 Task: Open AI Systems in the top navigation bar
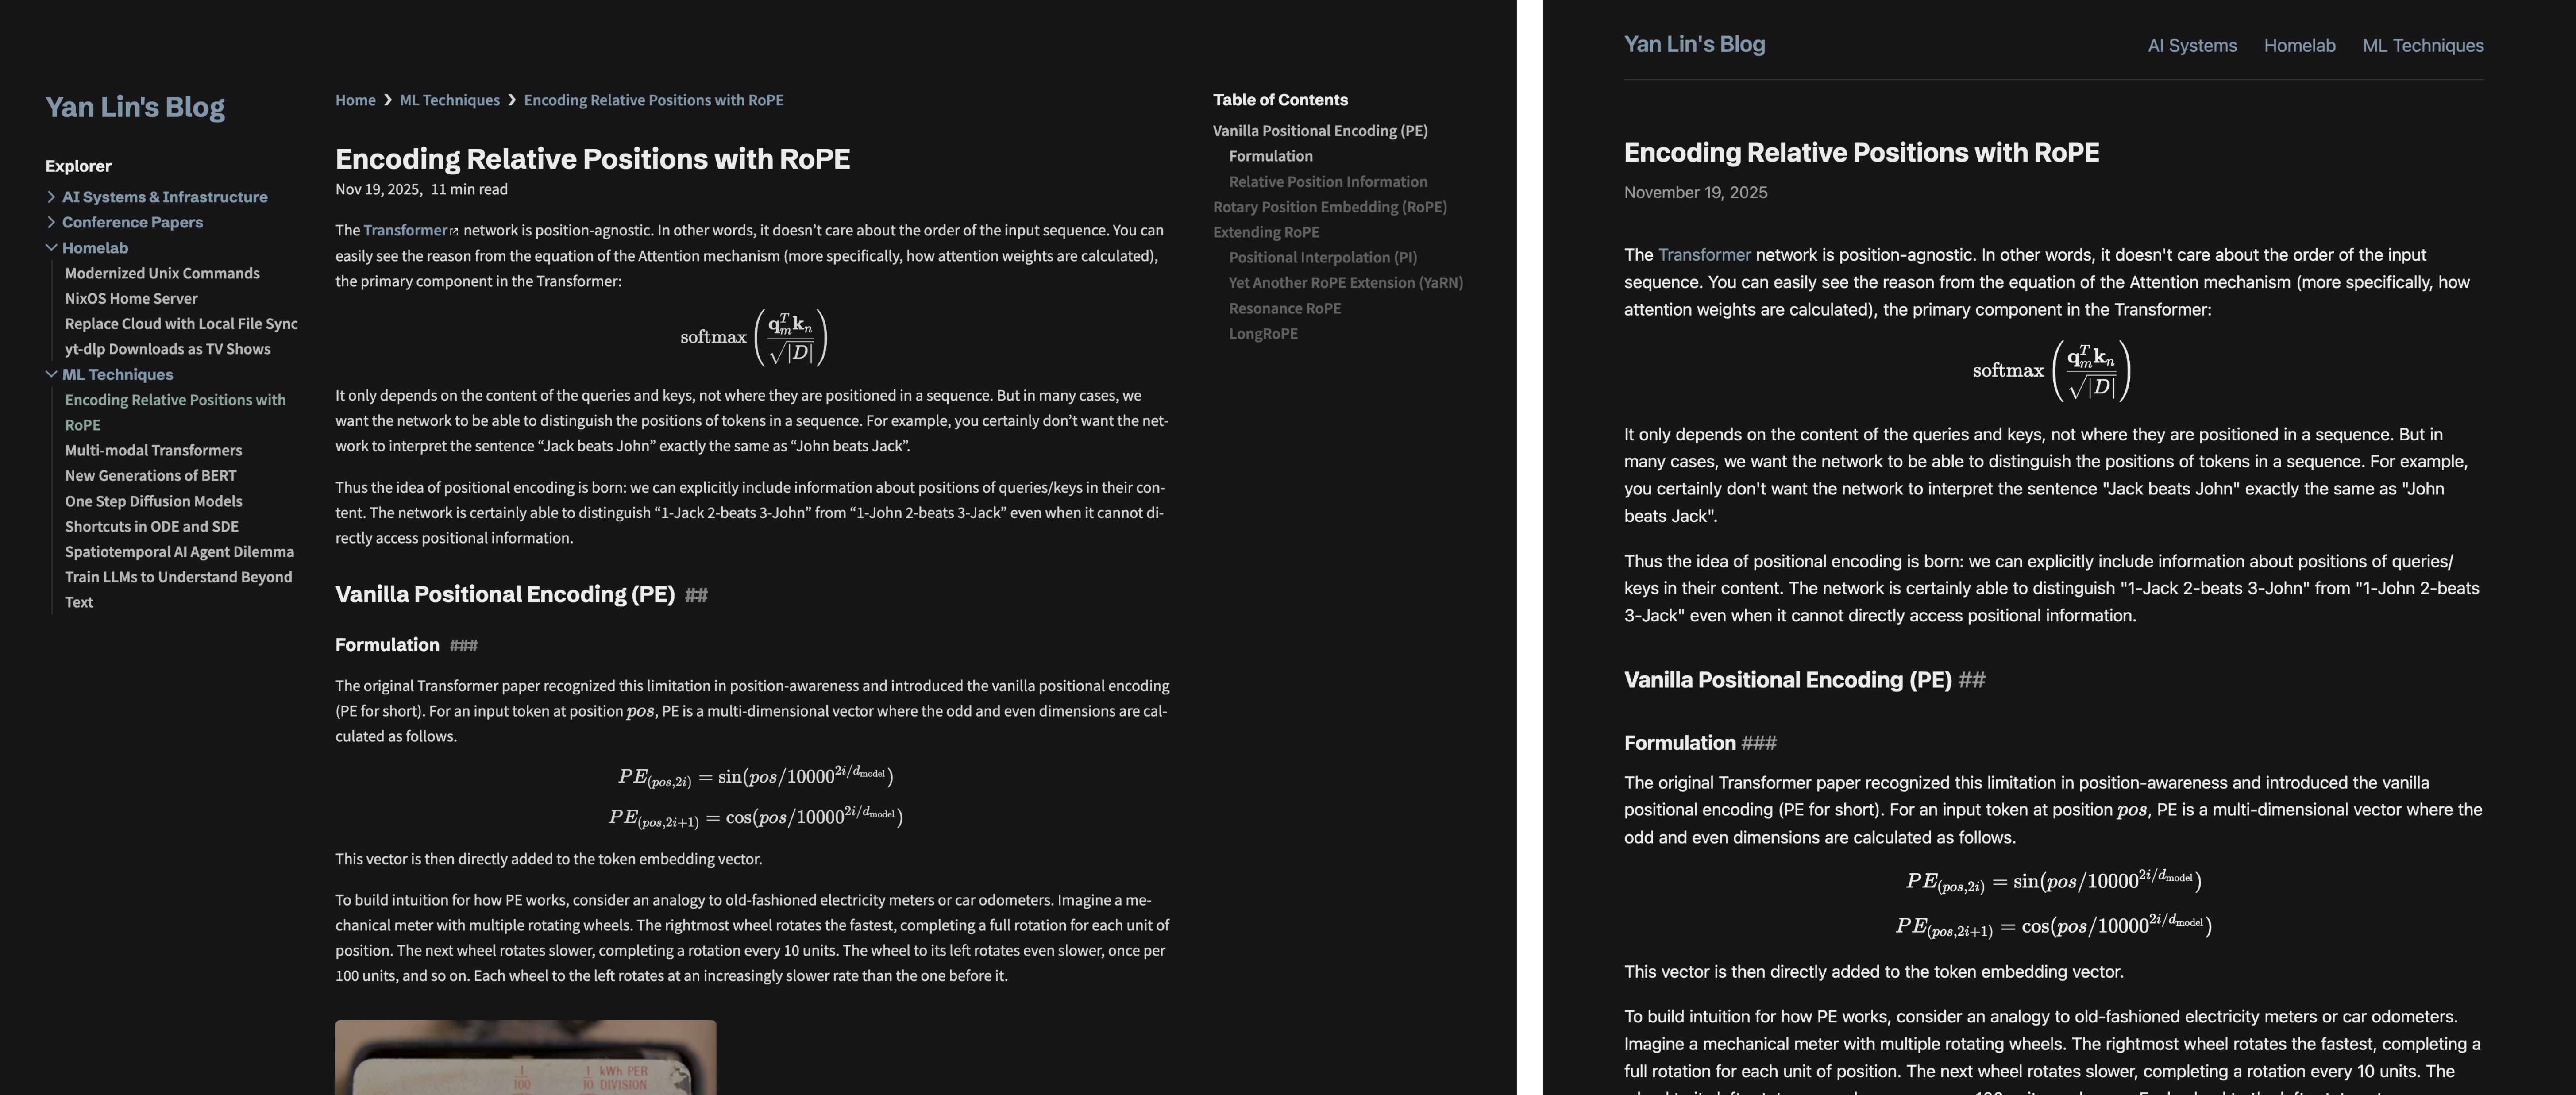tap(2192, 46)
